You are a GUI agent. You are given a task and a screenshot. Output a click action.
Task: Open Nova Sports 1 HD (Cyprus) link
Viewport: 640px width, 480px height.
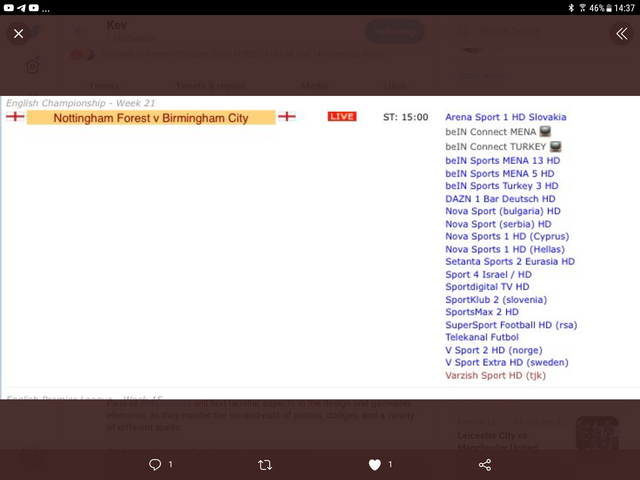pos(507,236)
